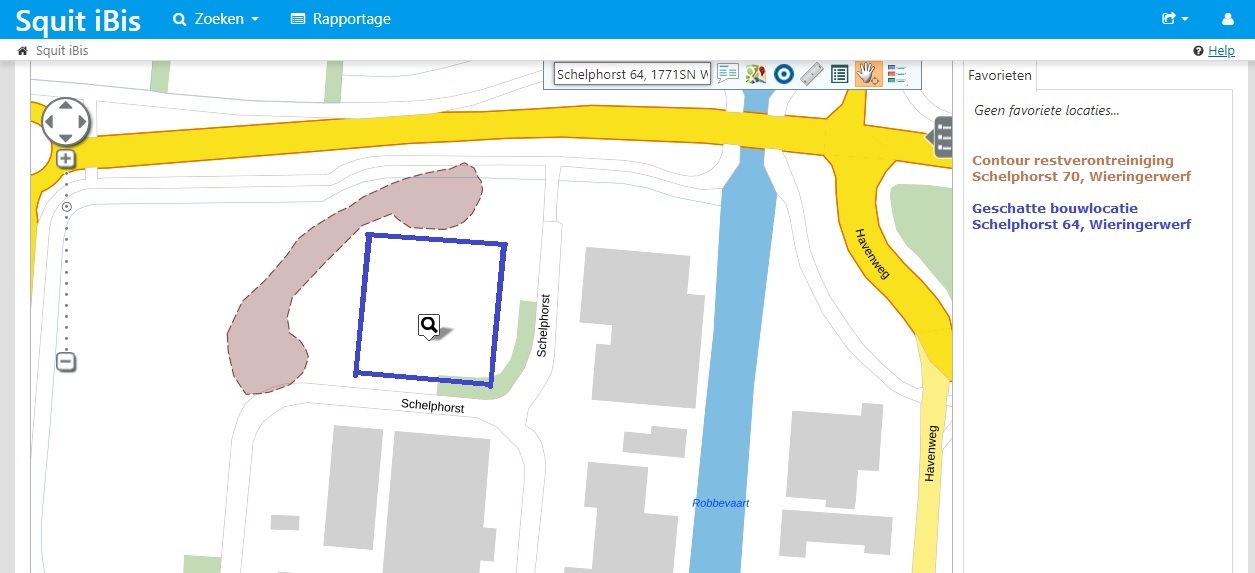Open the list table icon in map toolbar
This screenshot has height=573, width=1255.
click(840, 74)
